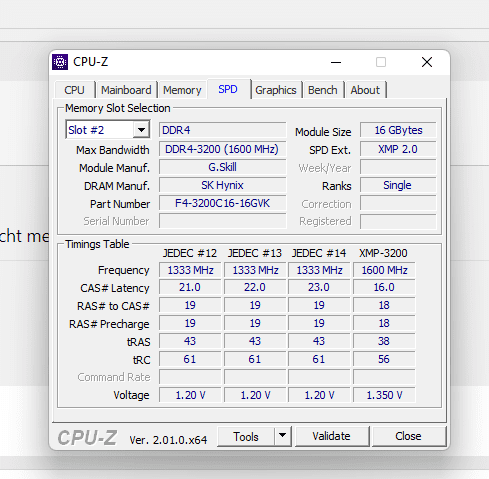Click the SK Hynix DRAM manufacturer value

[x=222, y=185]
